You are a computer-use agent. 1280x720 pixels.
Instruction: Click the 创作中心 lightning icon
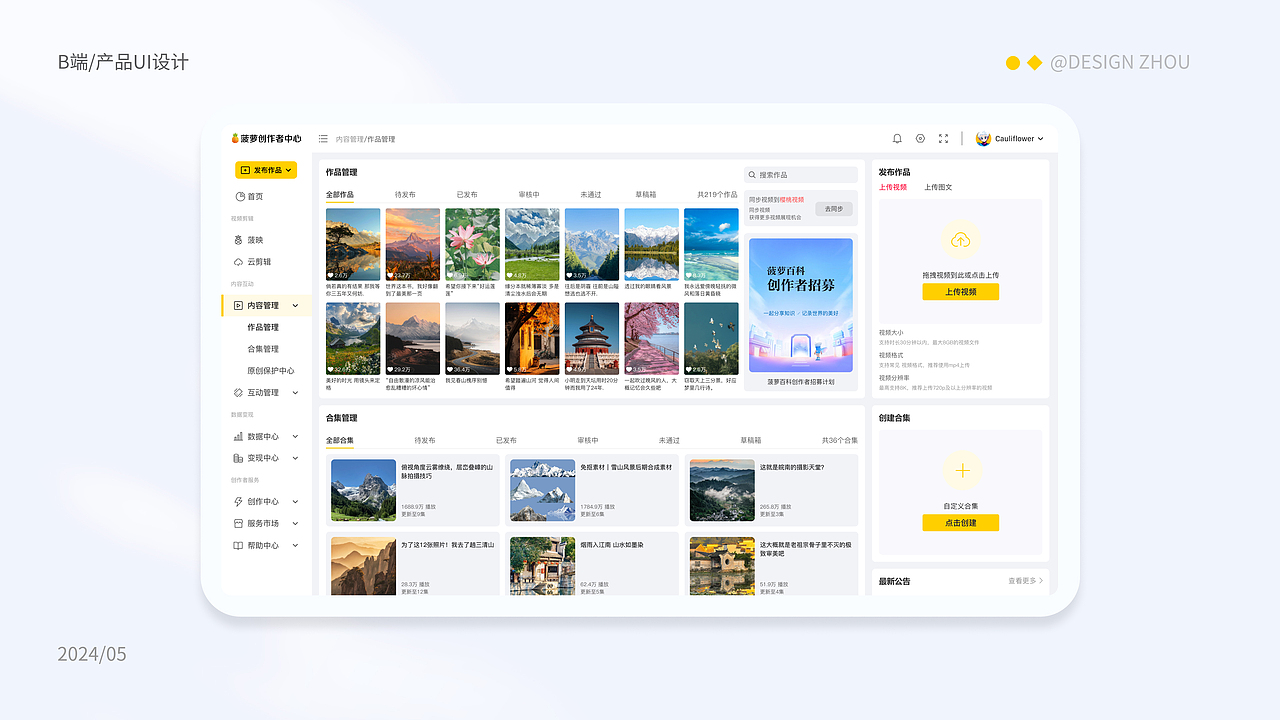tap(238, 502)
